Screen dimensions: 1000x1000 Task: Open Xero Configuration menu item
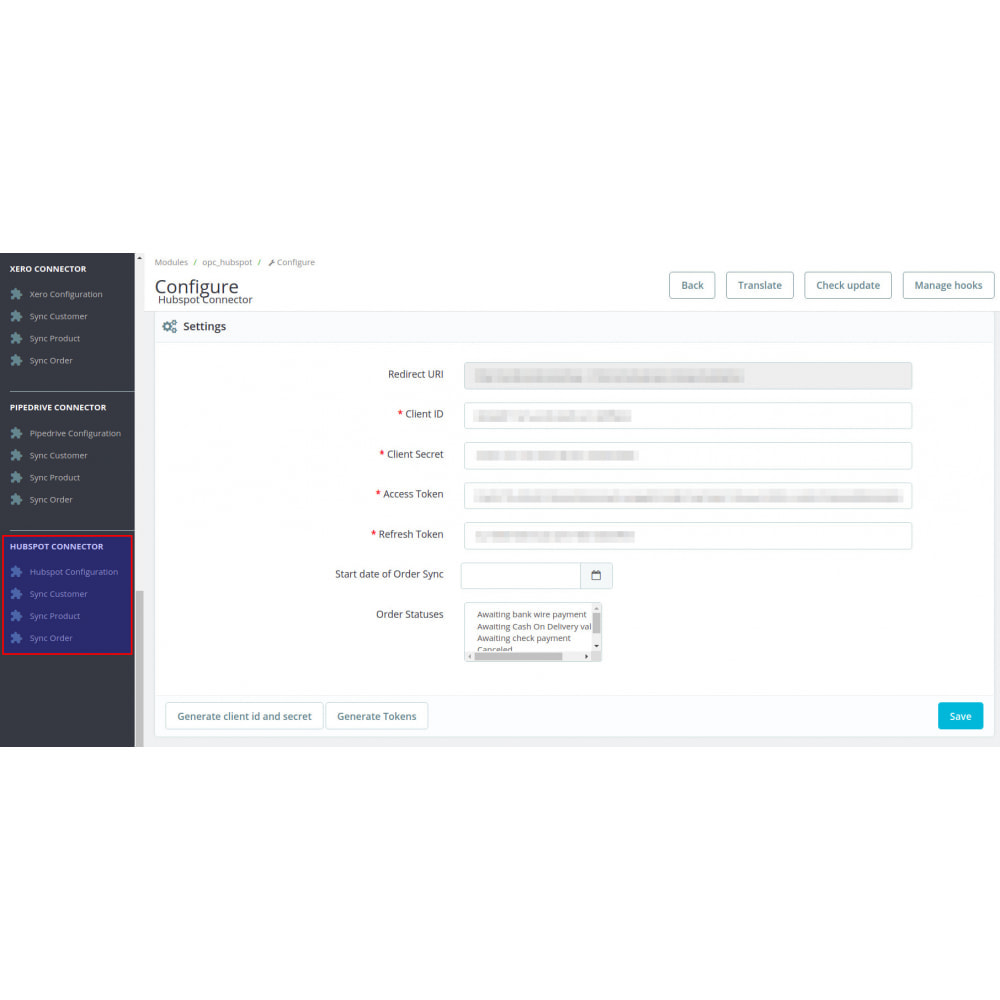click(66, 294)
